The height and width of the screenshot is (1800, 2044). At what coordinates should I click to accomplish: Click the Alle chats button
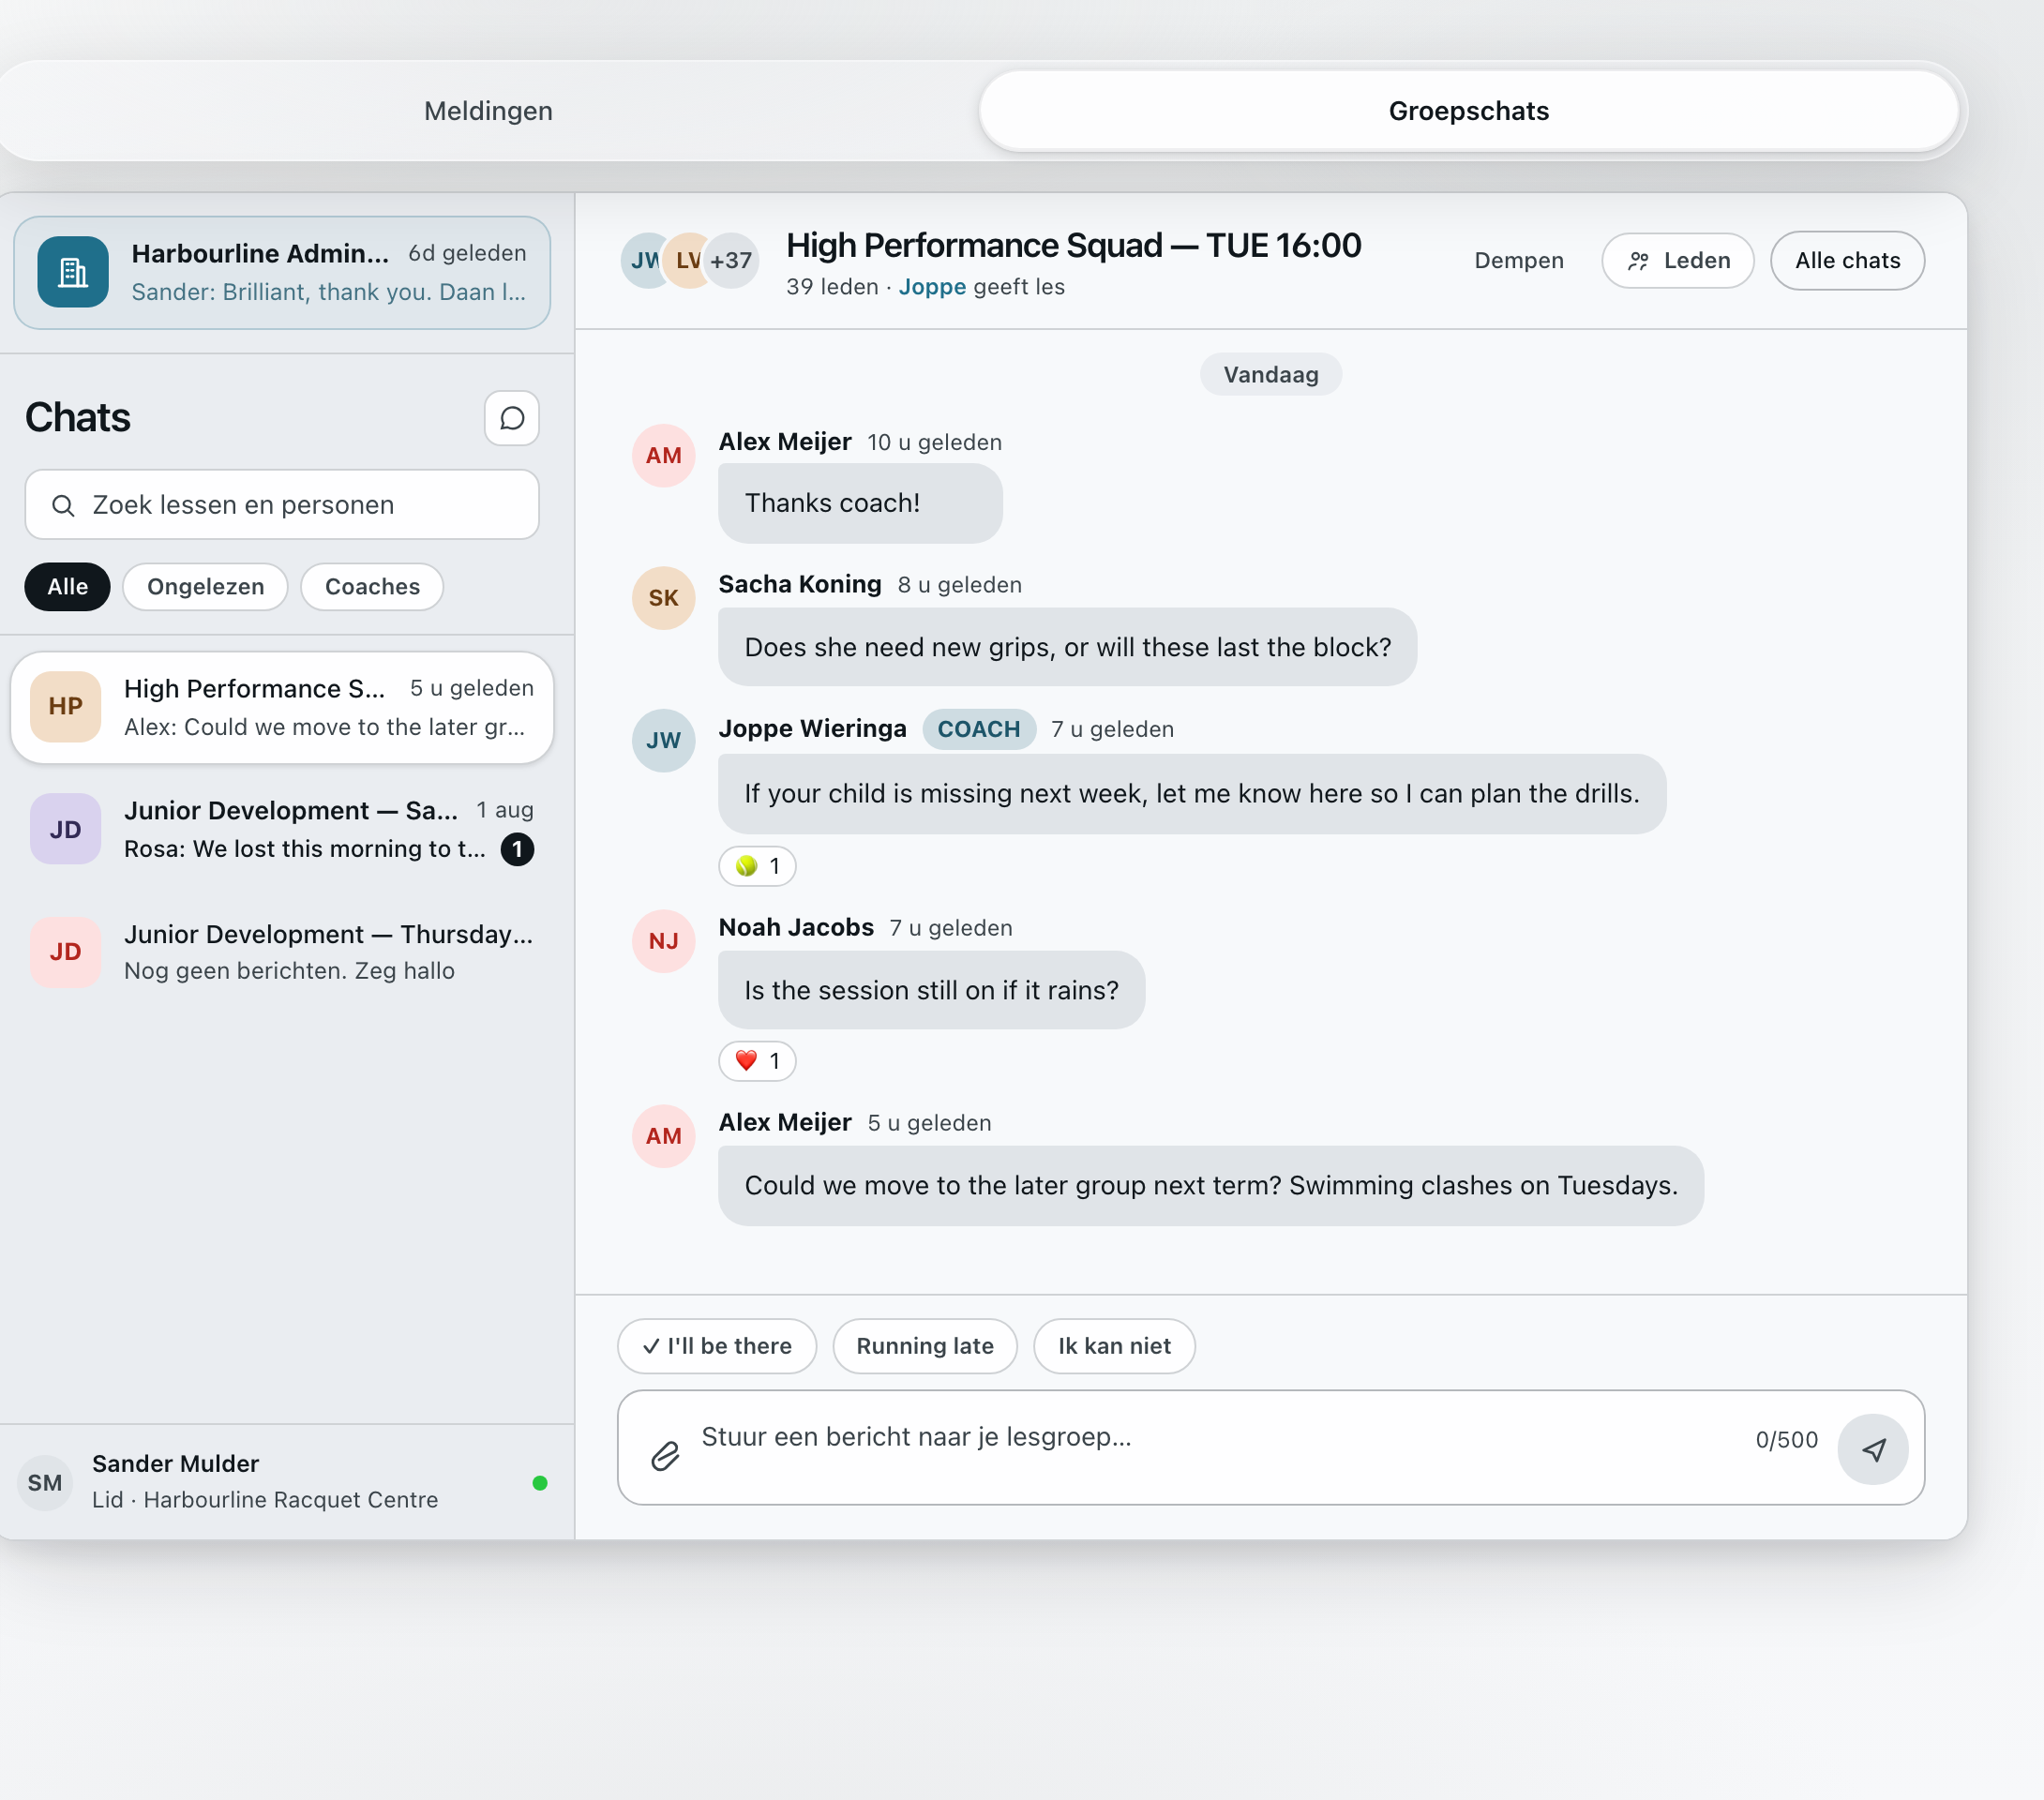(1847, 261)
